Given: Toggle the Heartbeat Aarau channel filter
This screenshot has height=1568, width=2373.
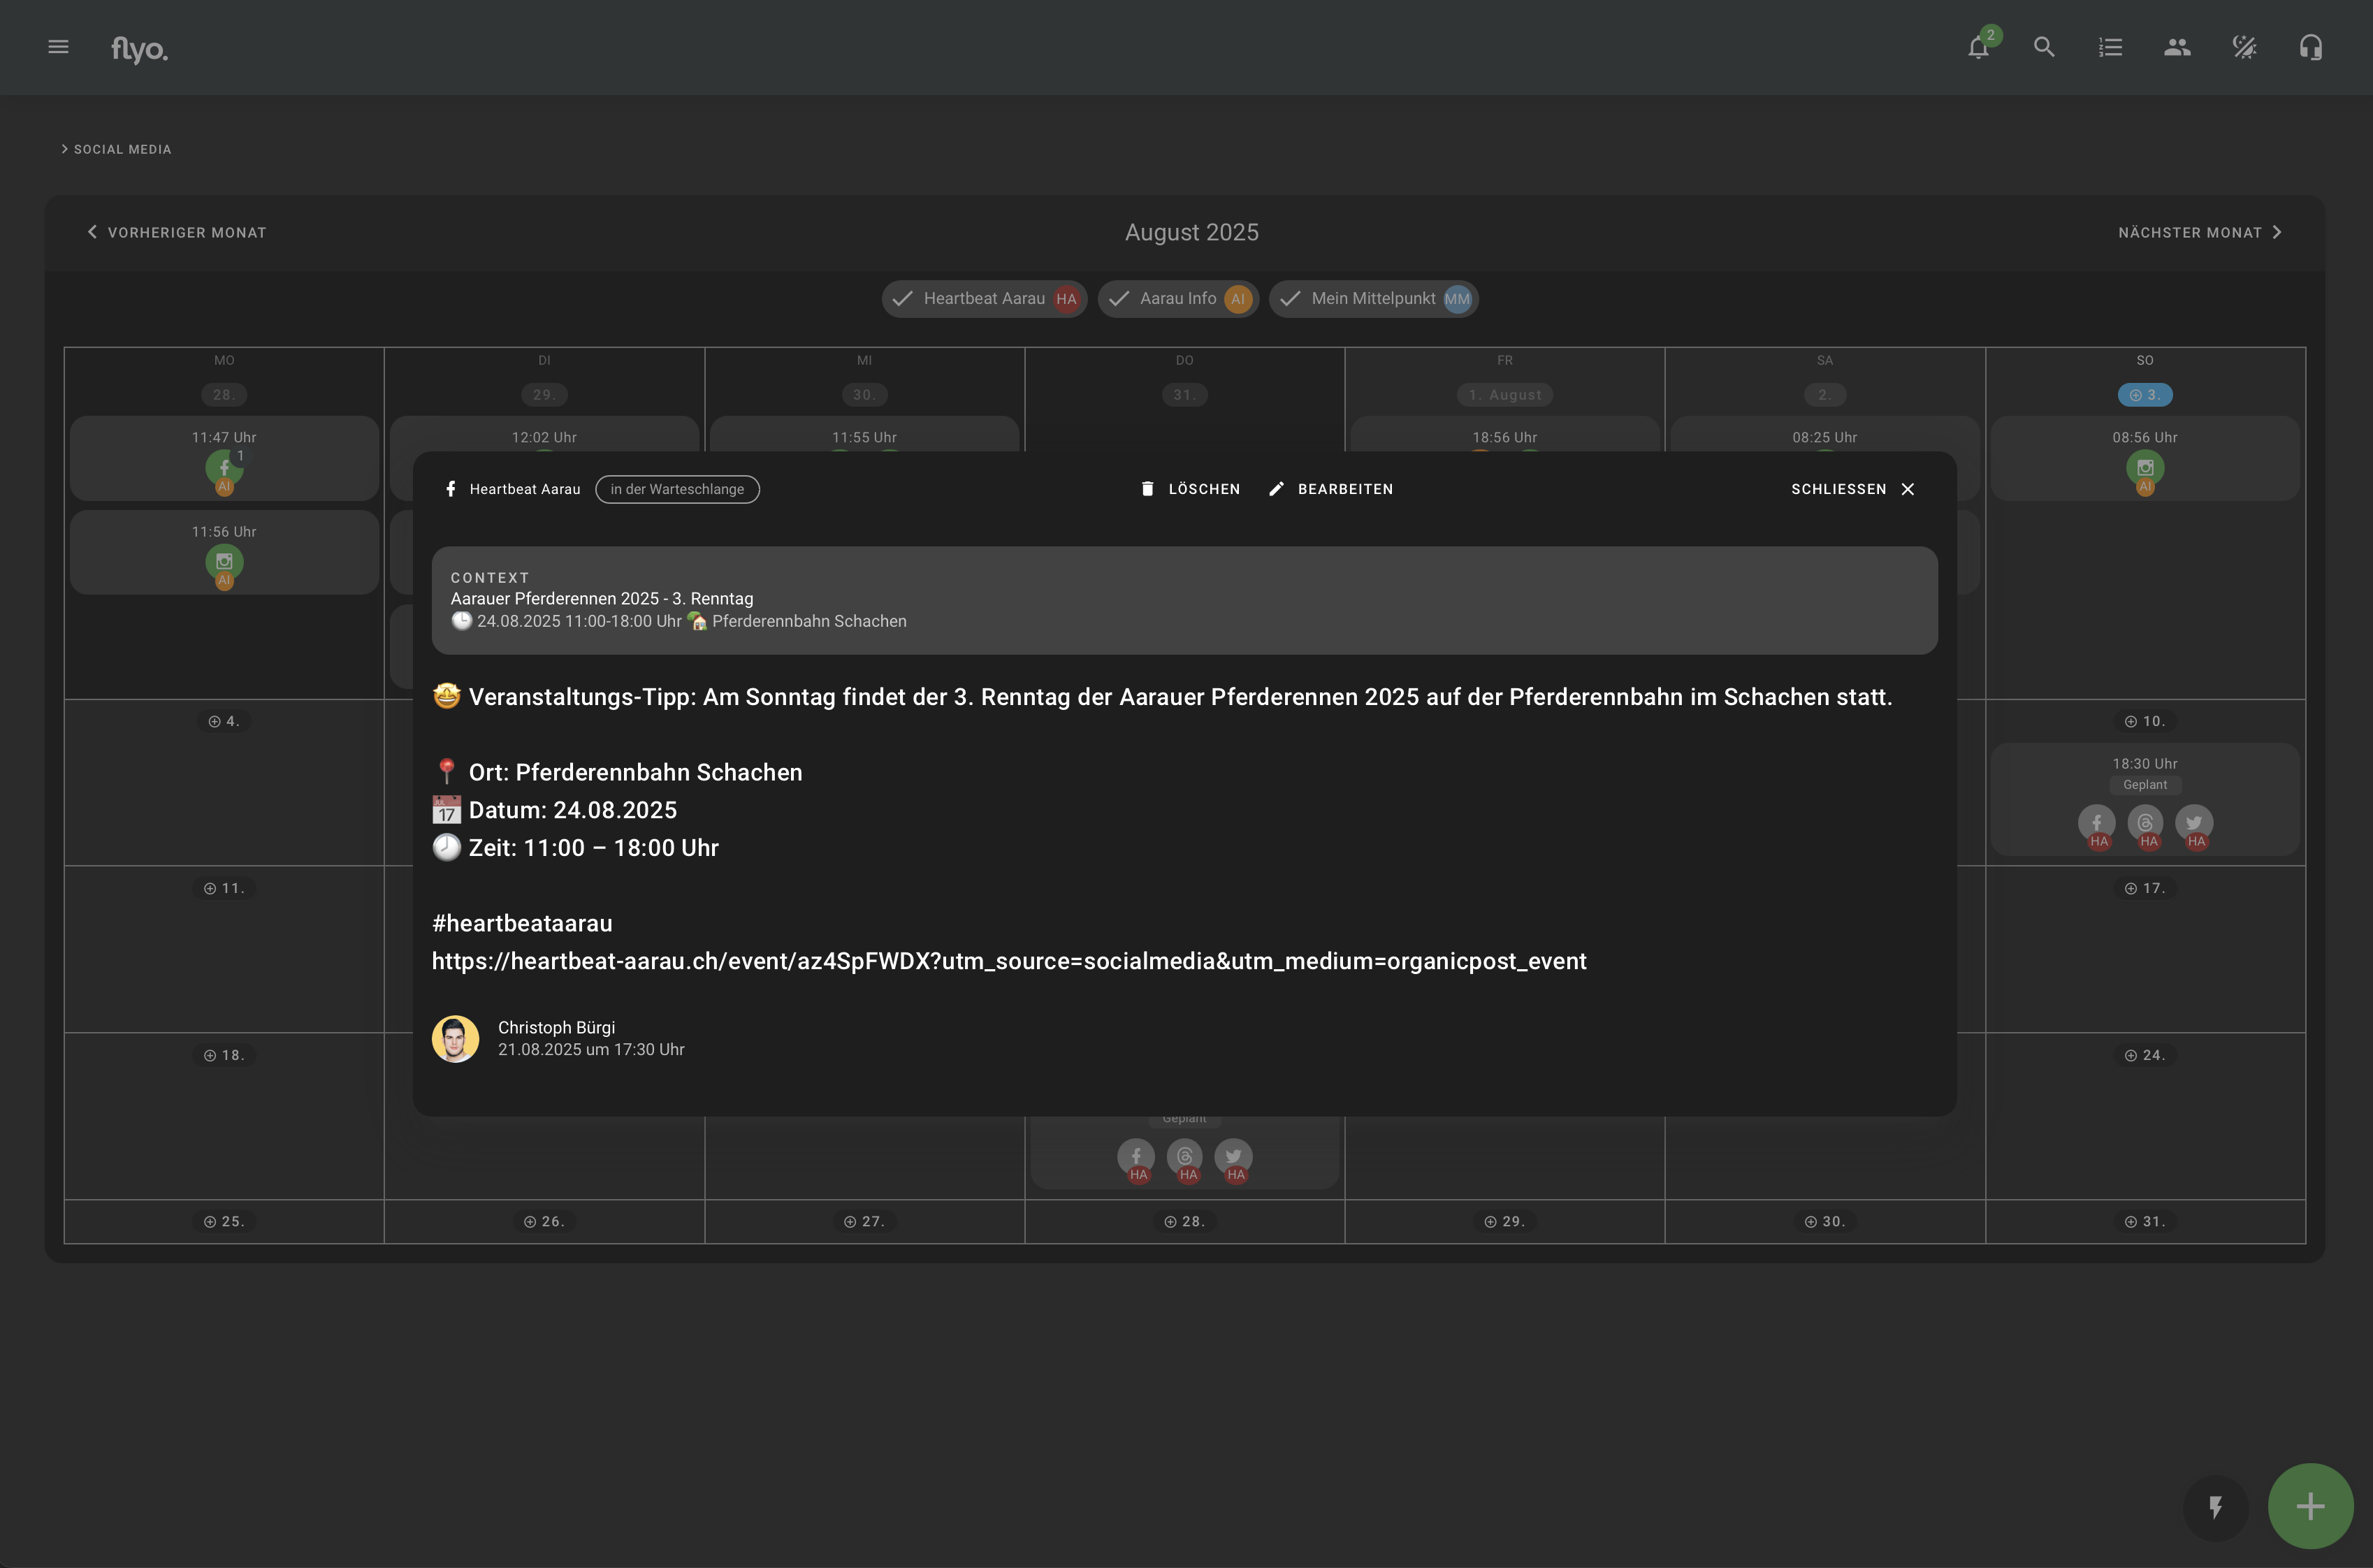Looking at the screenshot, I should [x=984, y=299].
